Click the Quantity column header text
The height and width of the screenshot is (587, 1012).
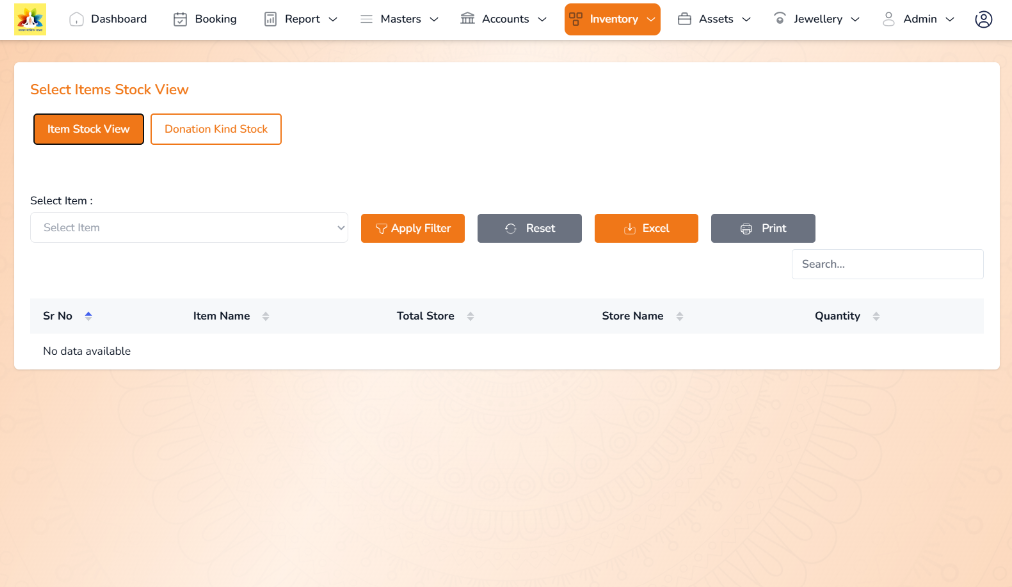pos(837,316)
